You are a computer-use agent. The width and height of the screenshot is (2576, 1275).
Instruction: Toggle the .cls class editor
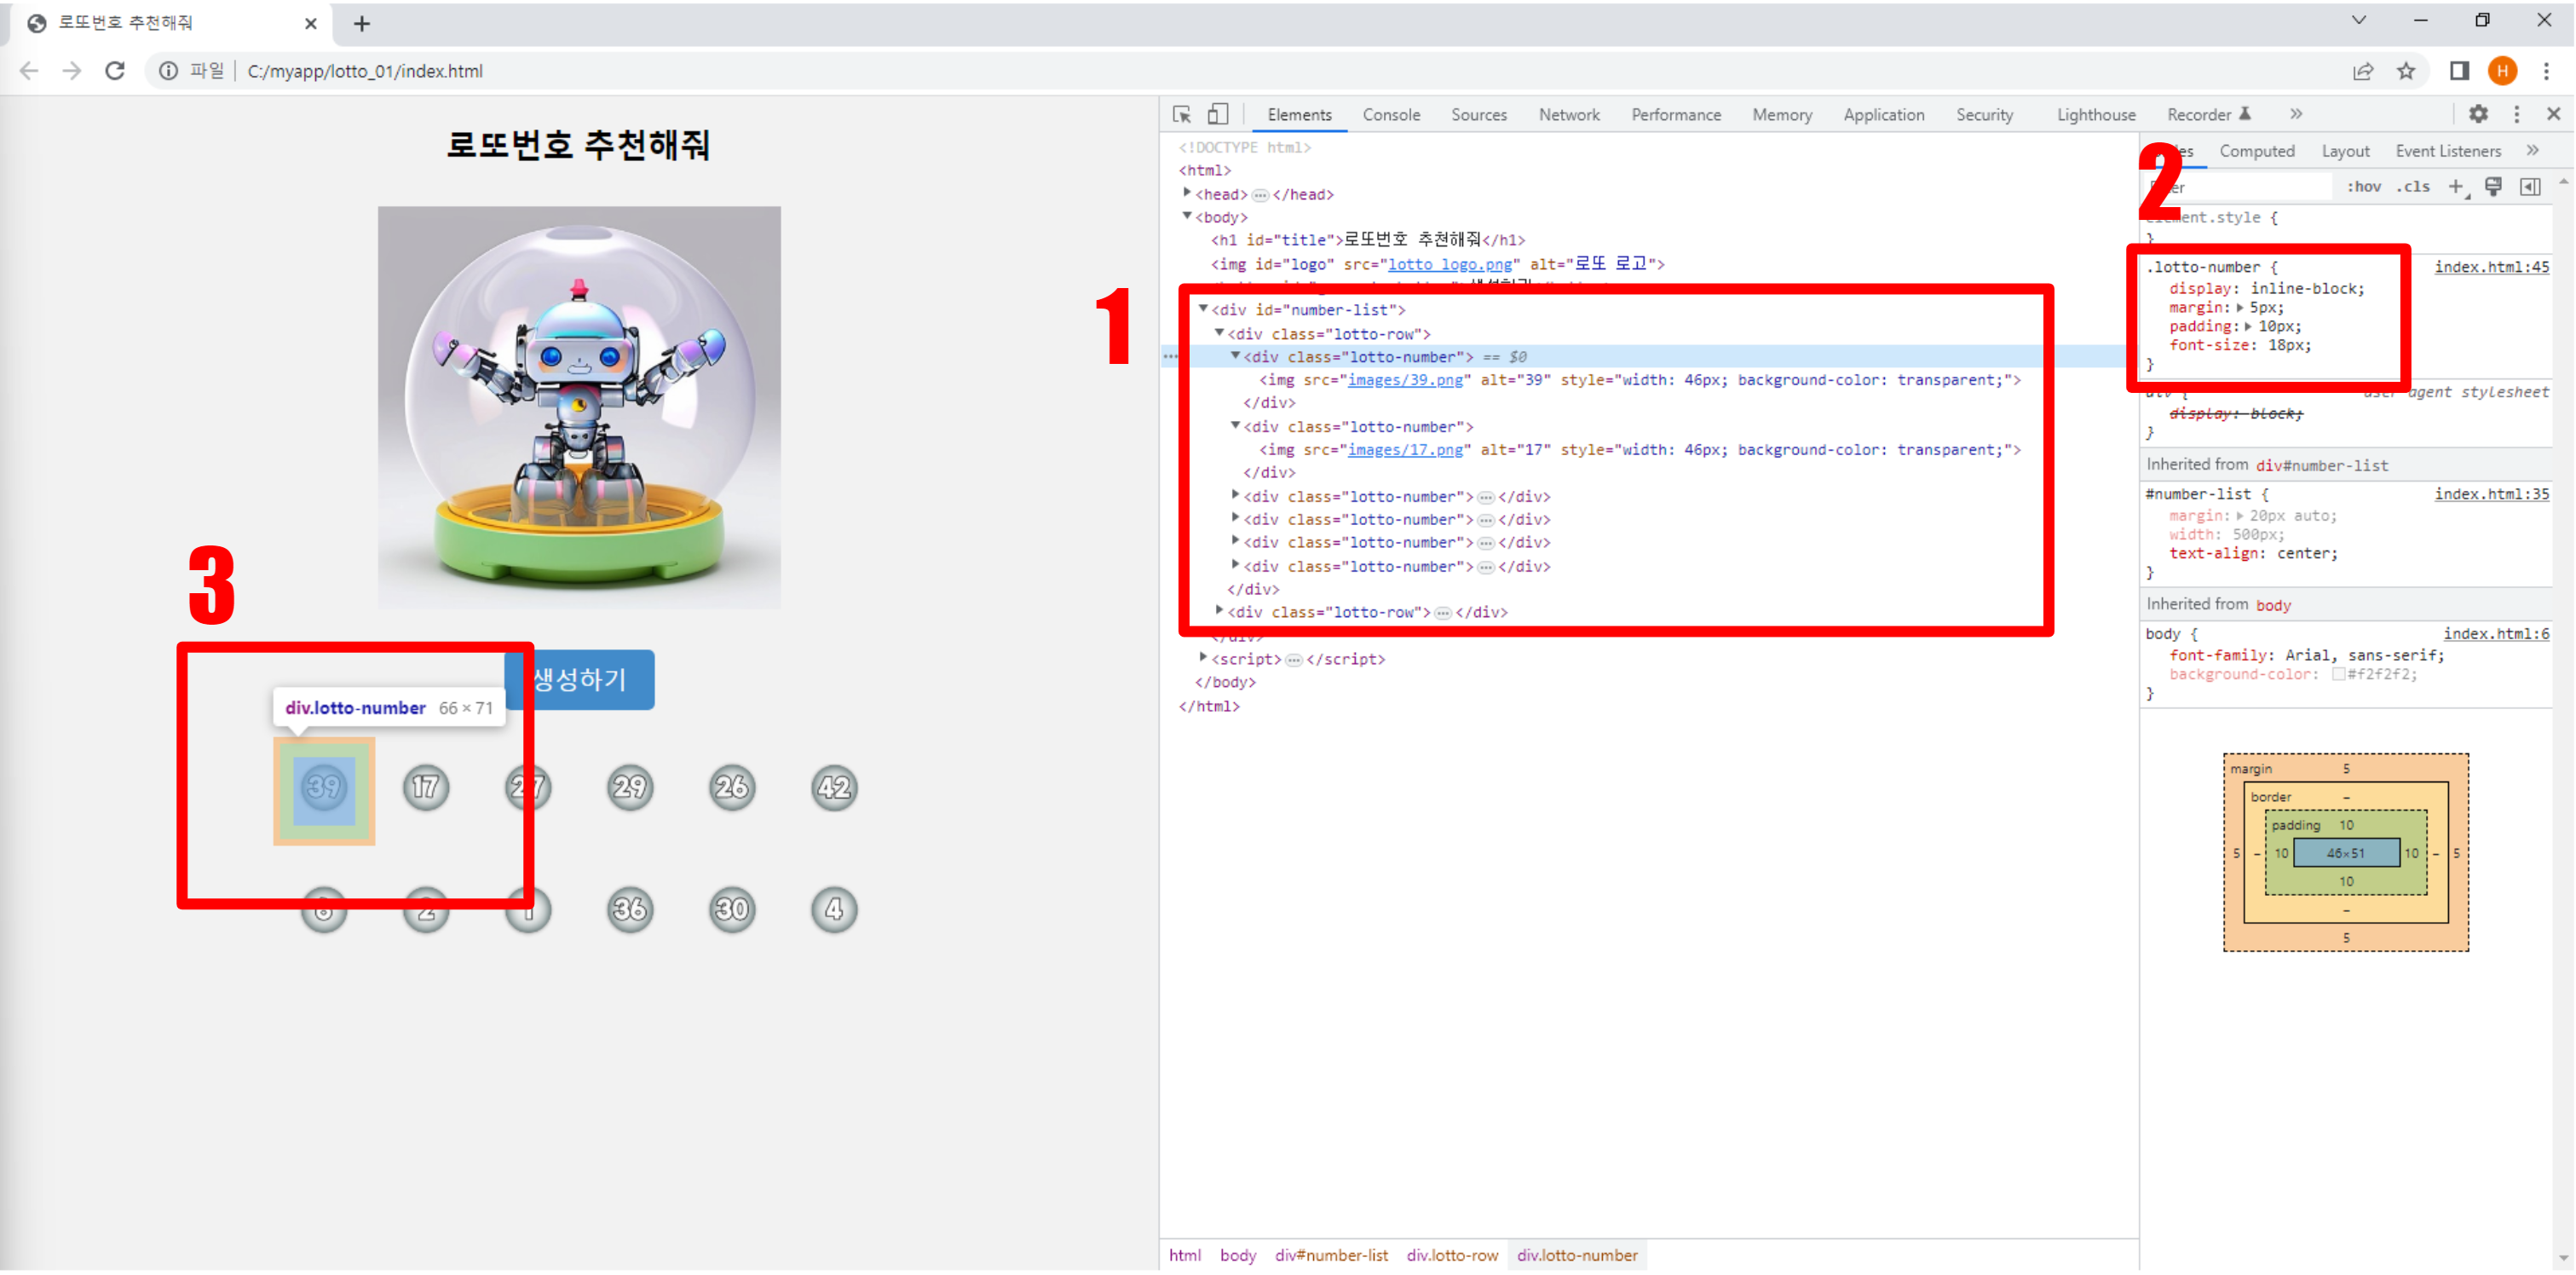pyautogui.click(x=2413, y=187)
